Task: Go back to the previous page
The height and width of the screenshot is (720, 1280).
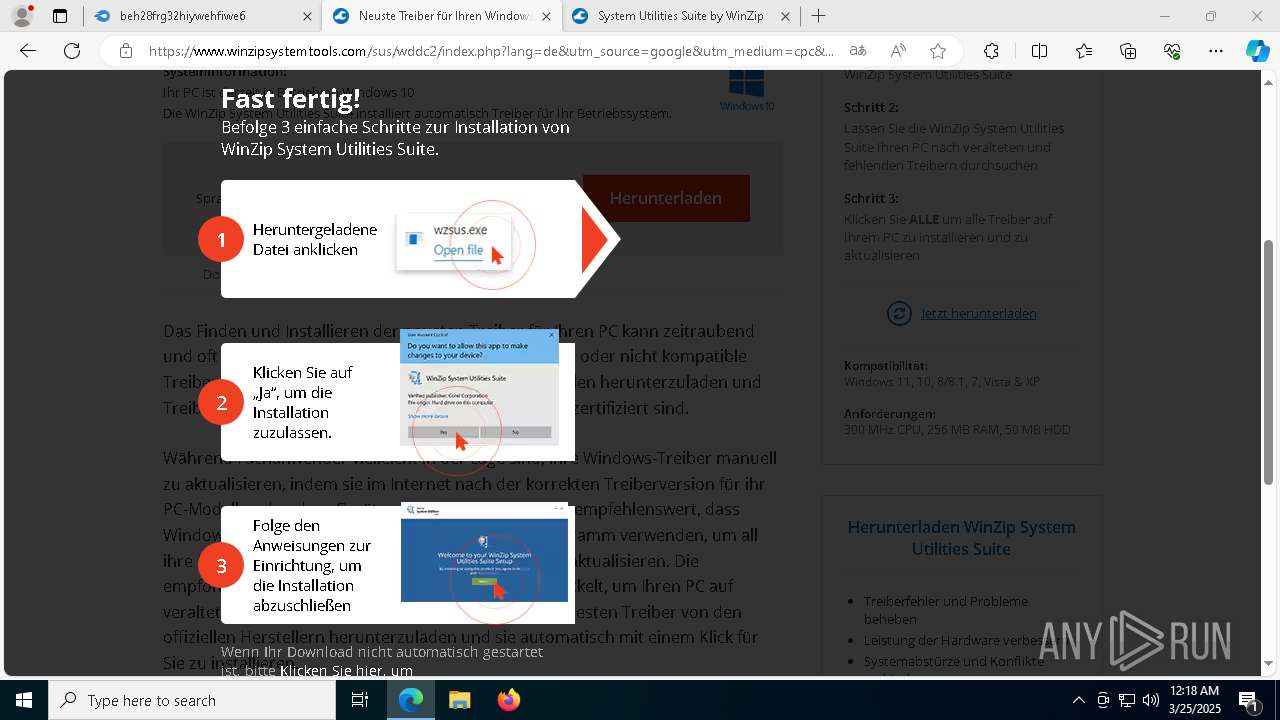Action: click(28, 51)
